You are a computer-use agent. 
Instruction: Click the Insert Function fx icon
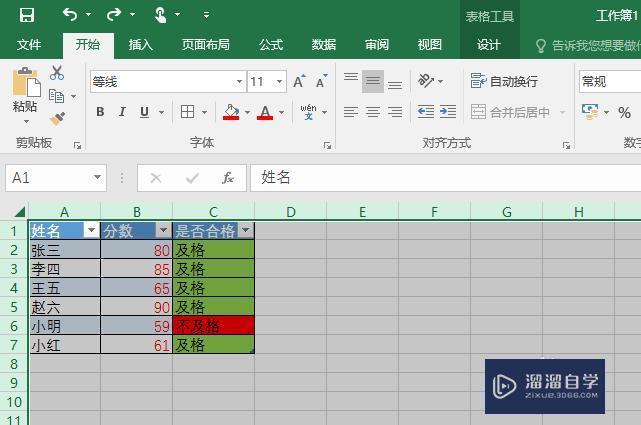click(x=228, y=177)
